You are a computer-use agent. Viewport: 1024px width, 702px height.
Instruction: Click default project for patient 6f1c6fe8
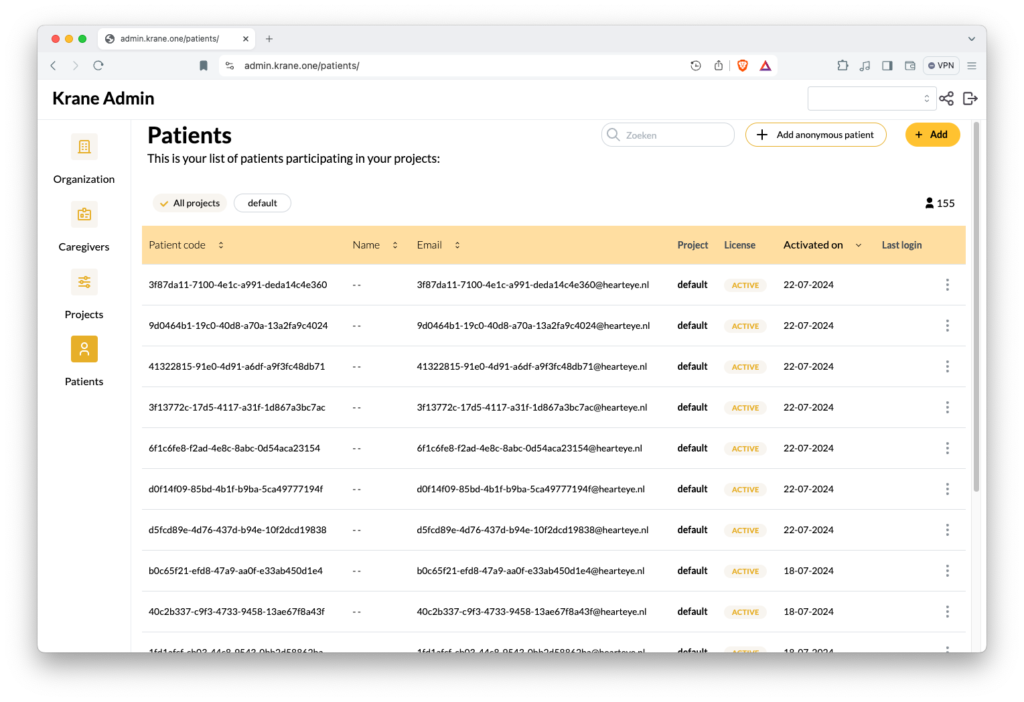click(692, 448)
